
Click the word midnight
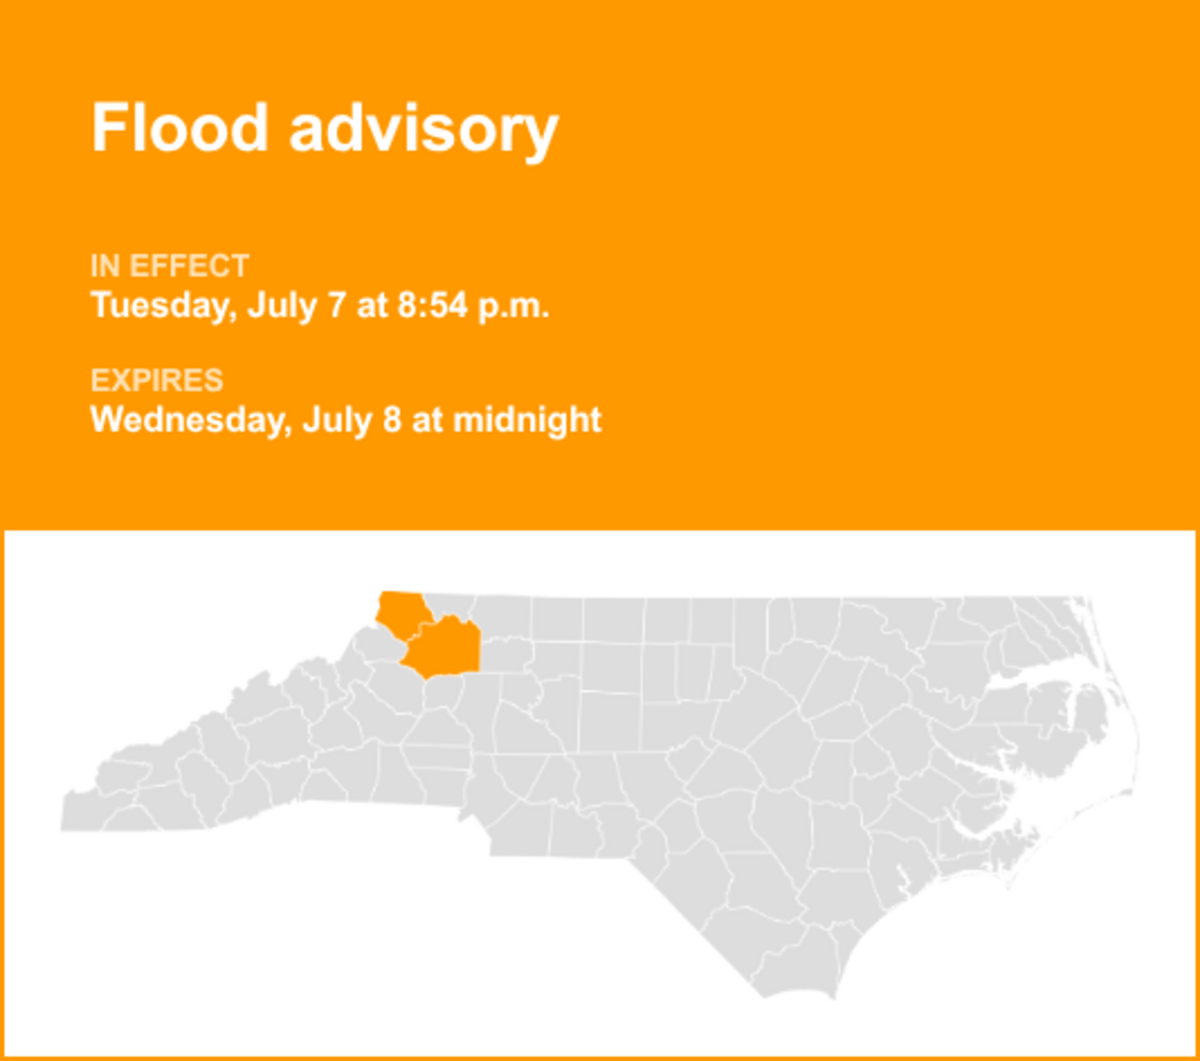527,419
